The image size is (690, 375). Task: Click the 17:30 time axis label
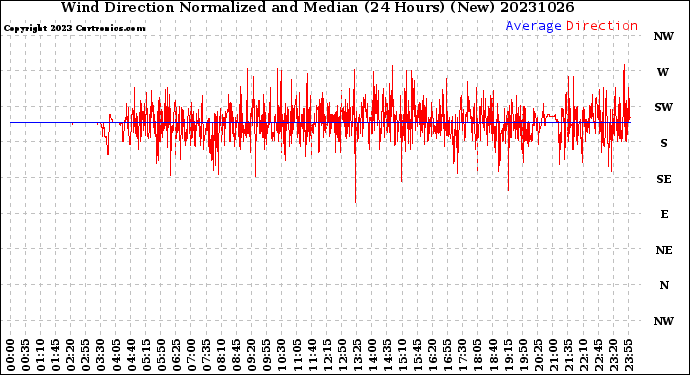pos(463,355)
